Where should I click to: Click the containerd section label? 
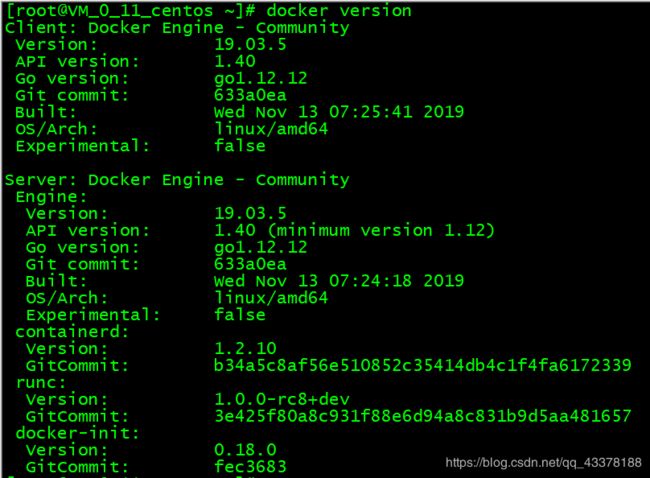[x=72, y=332]
